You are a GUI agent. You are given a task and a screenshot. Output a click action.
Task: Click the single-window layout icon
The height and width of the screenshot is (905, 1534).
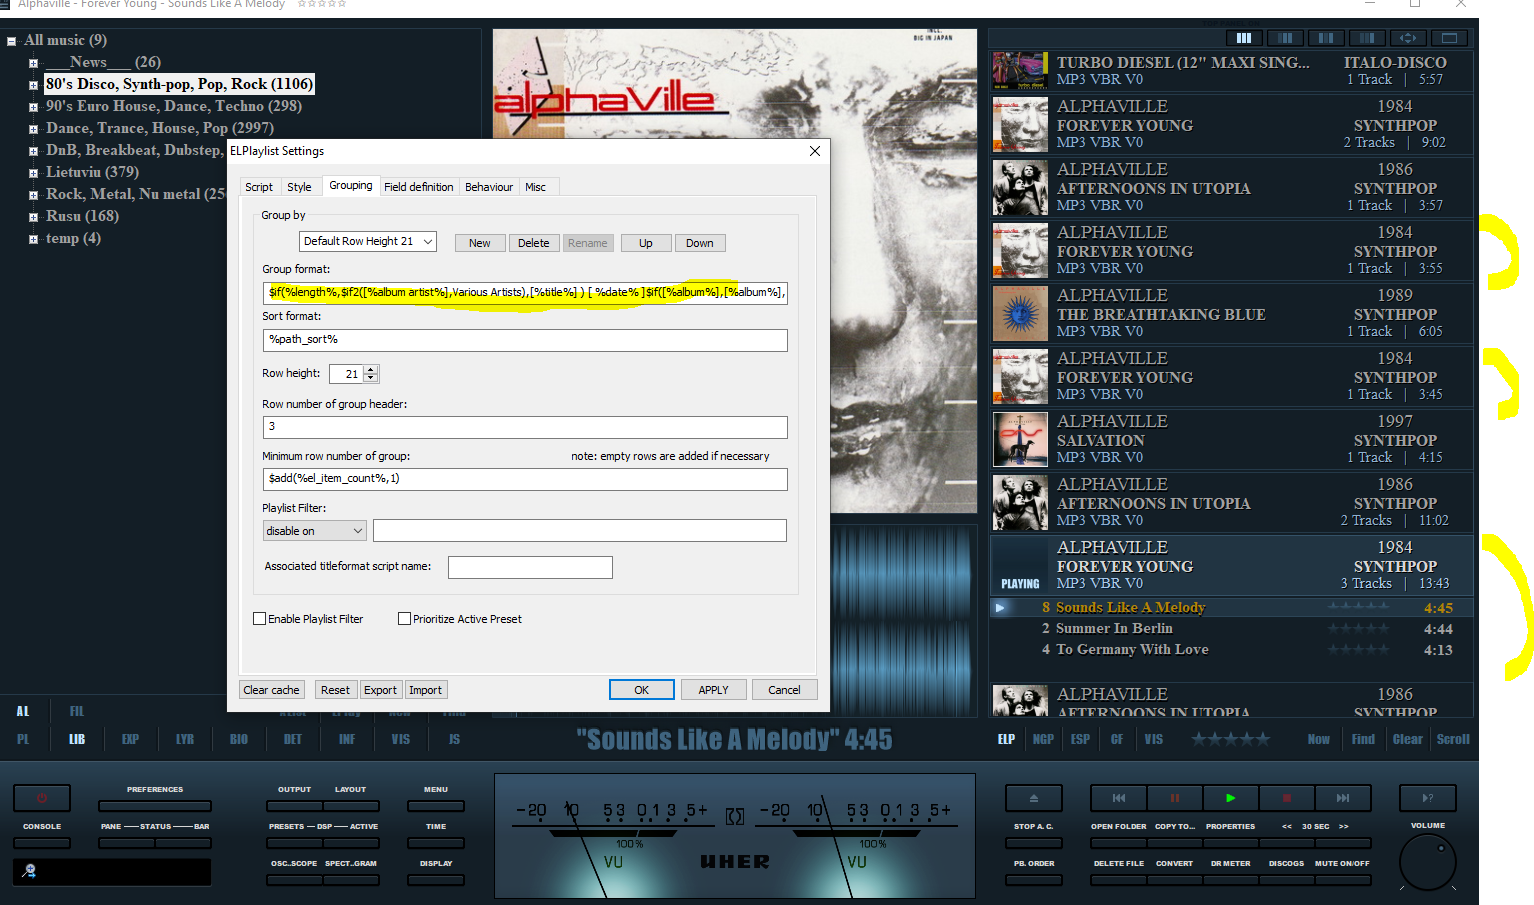(x=1449, y=38)
